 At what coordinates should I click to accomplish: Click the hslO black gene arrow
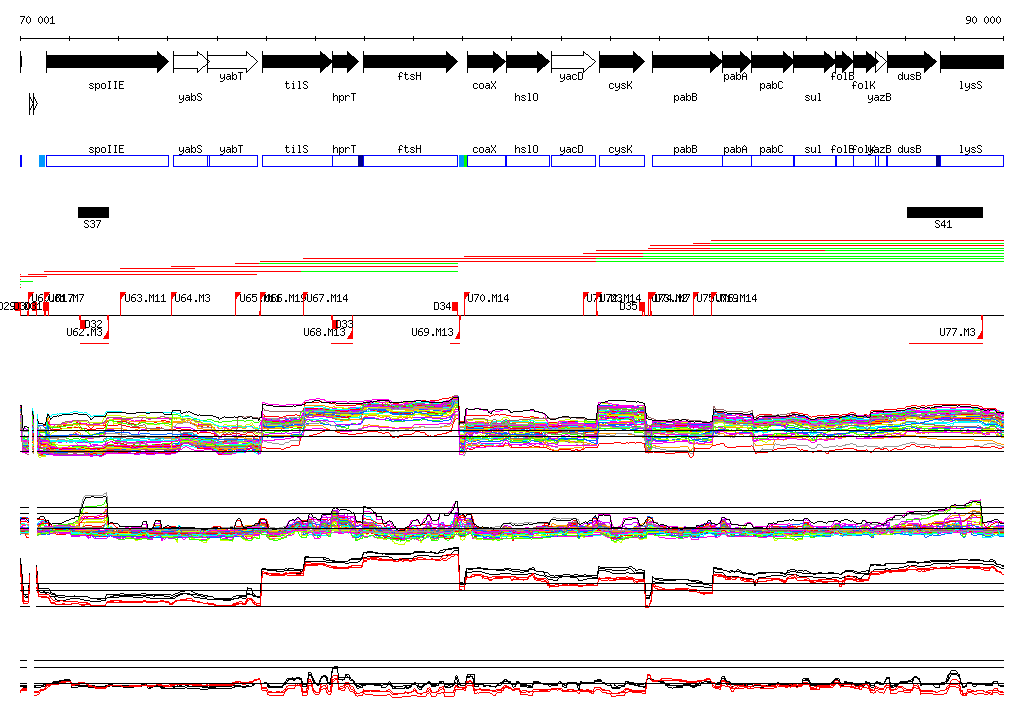pos(528,62)
